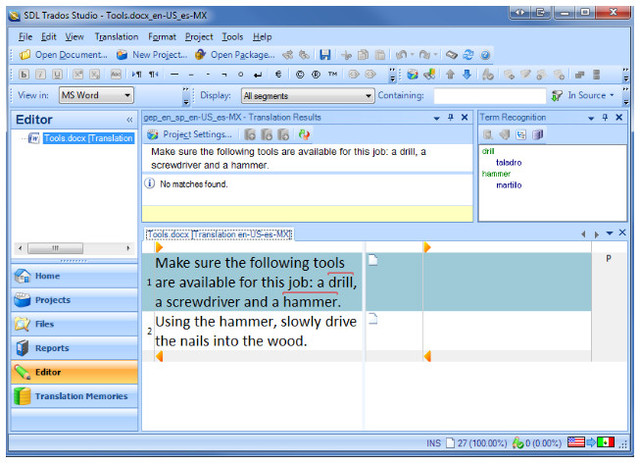Click the blue refresh arrows icon
This screenshot has width=640, height=464.
[x=468, y=55]
